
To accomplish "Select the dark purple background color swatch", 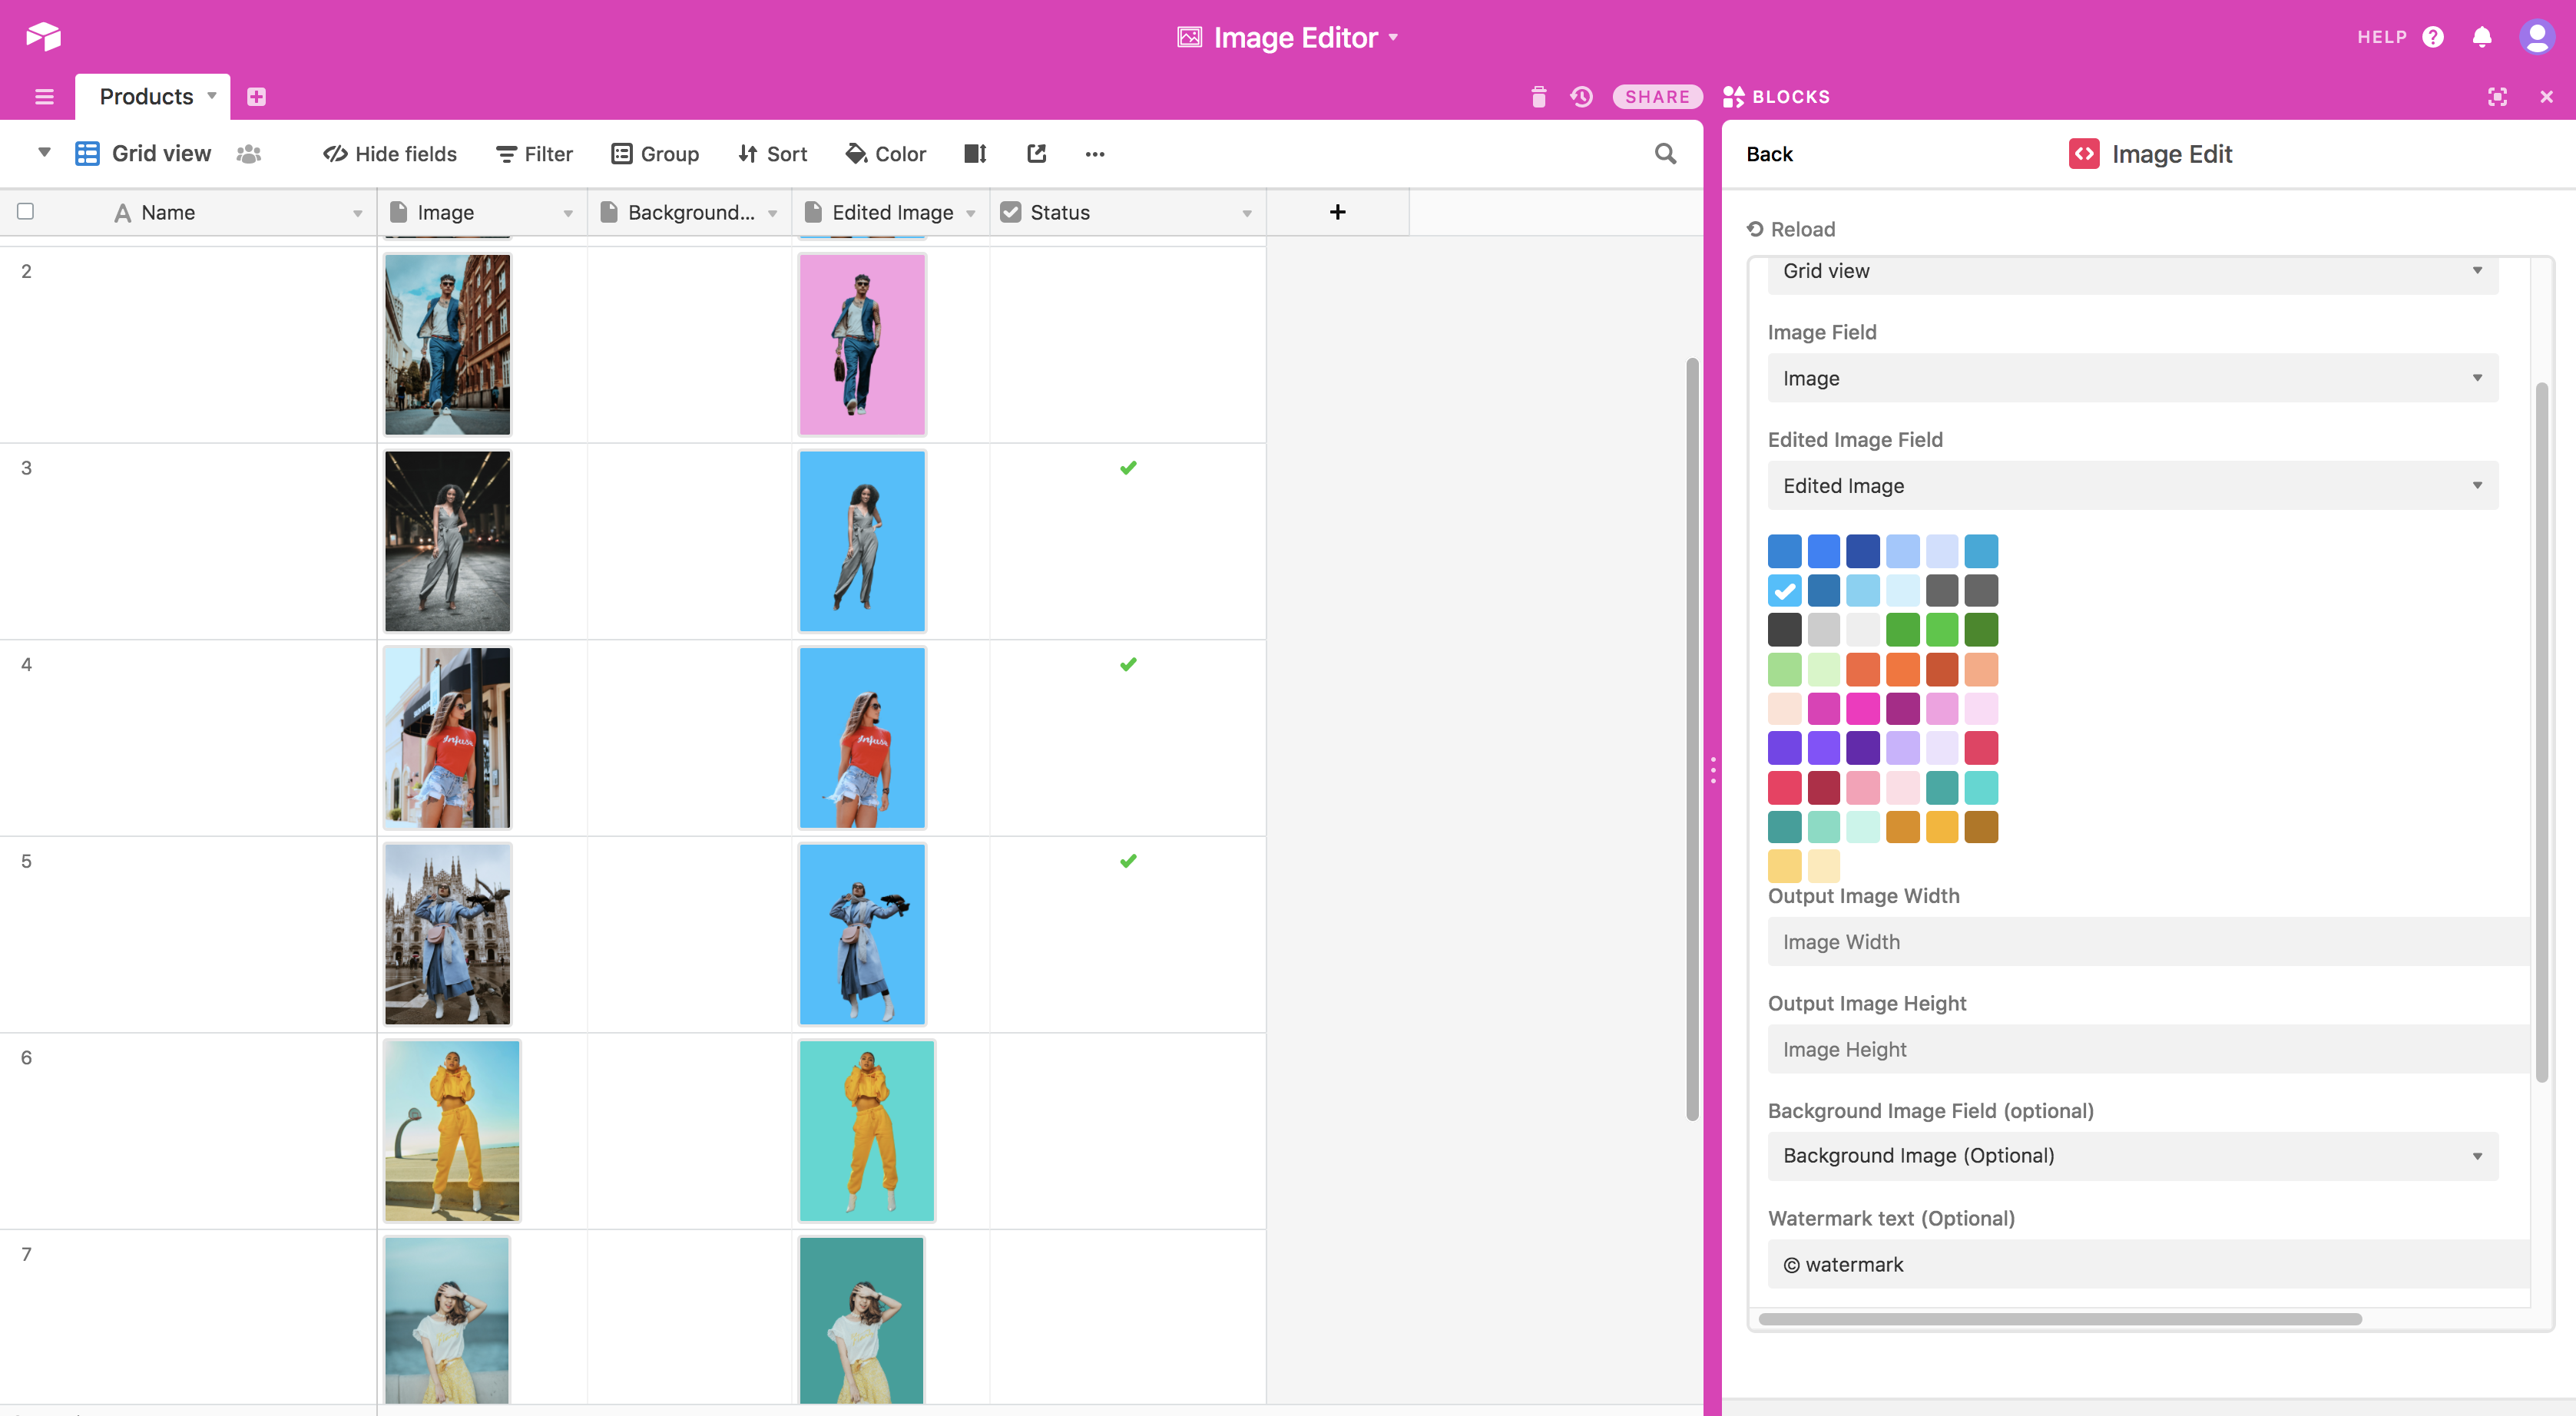I will coord(1864,748).
